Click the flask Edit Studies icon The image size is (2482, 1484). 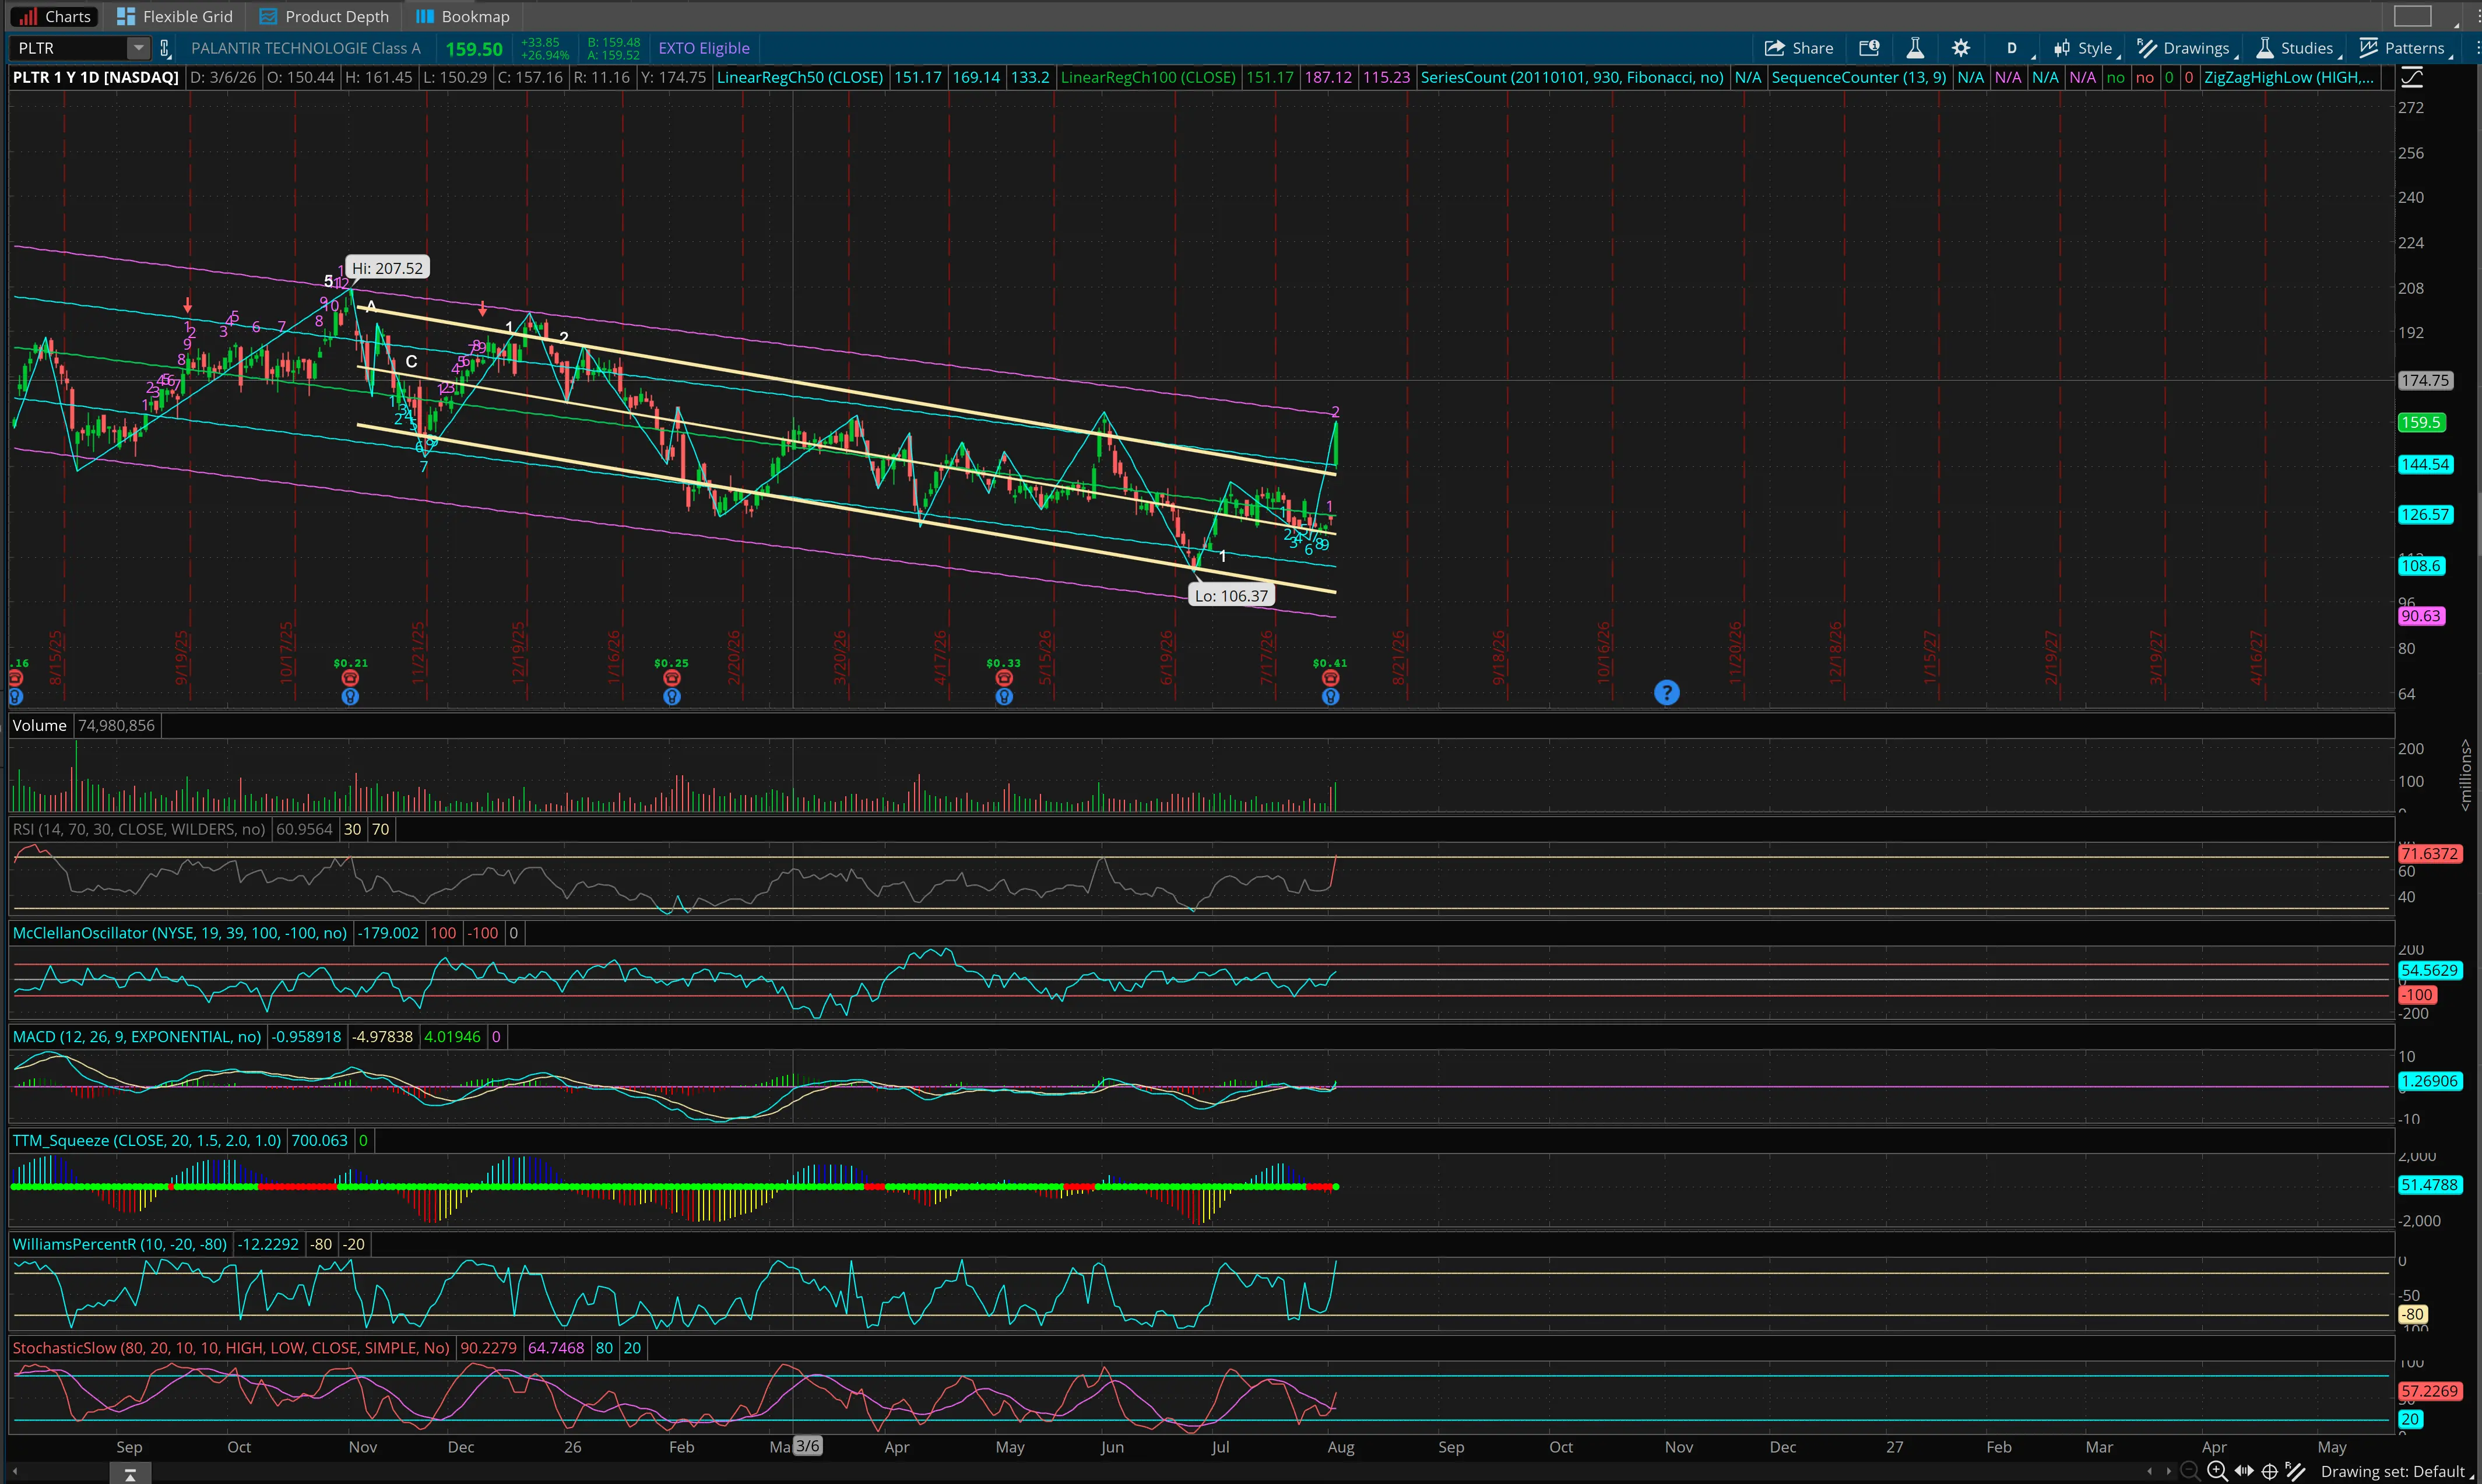(1915, 48)
